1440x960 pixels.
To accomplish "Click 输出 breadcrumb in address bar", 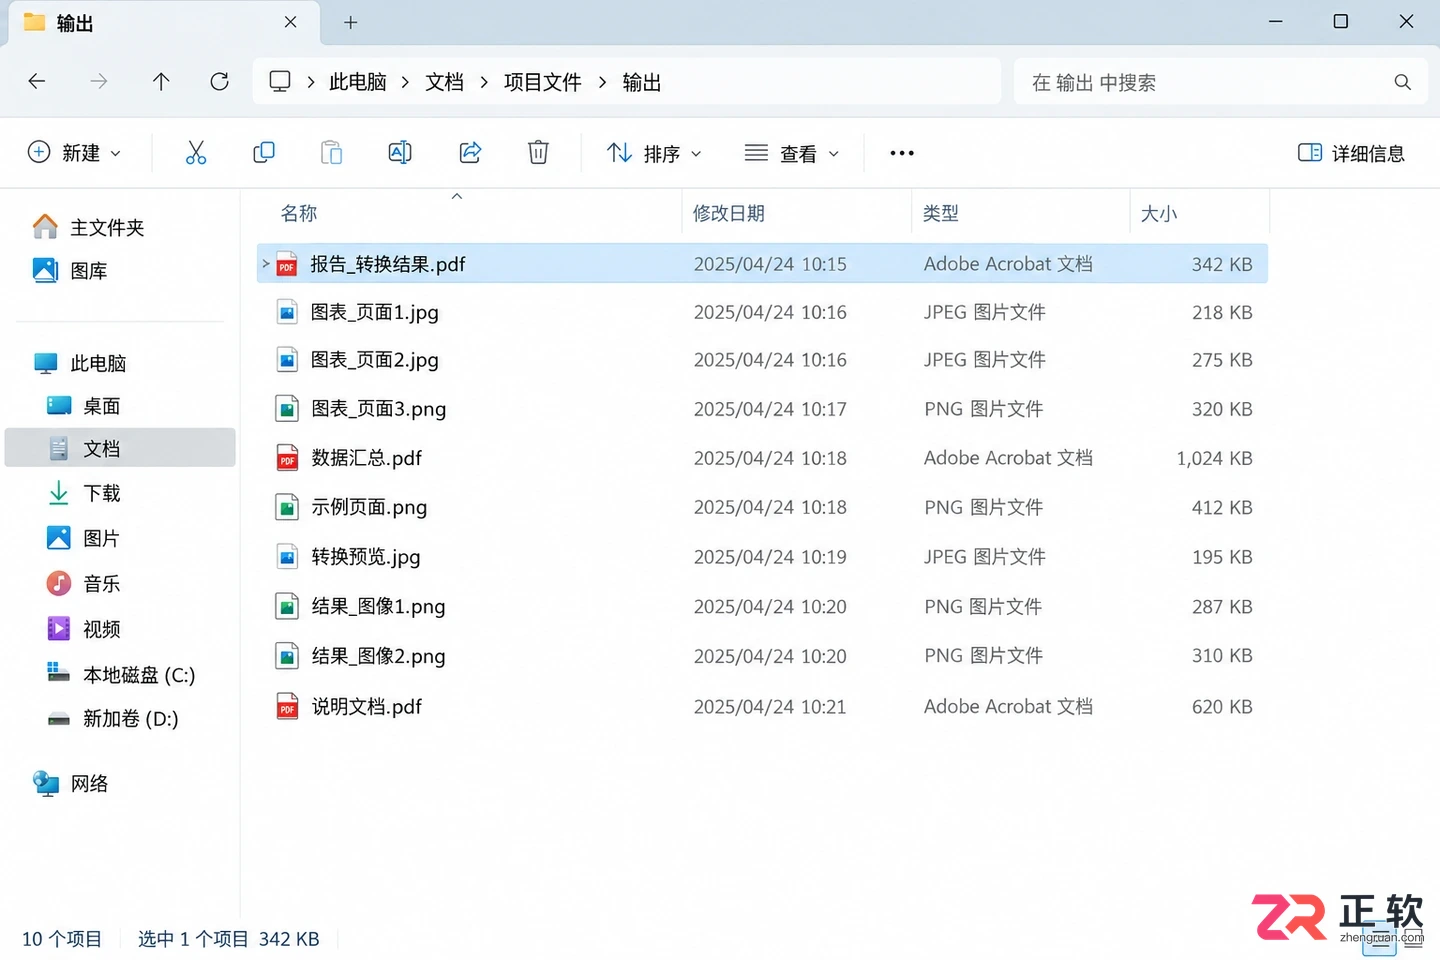I will [x=642, y=82].
